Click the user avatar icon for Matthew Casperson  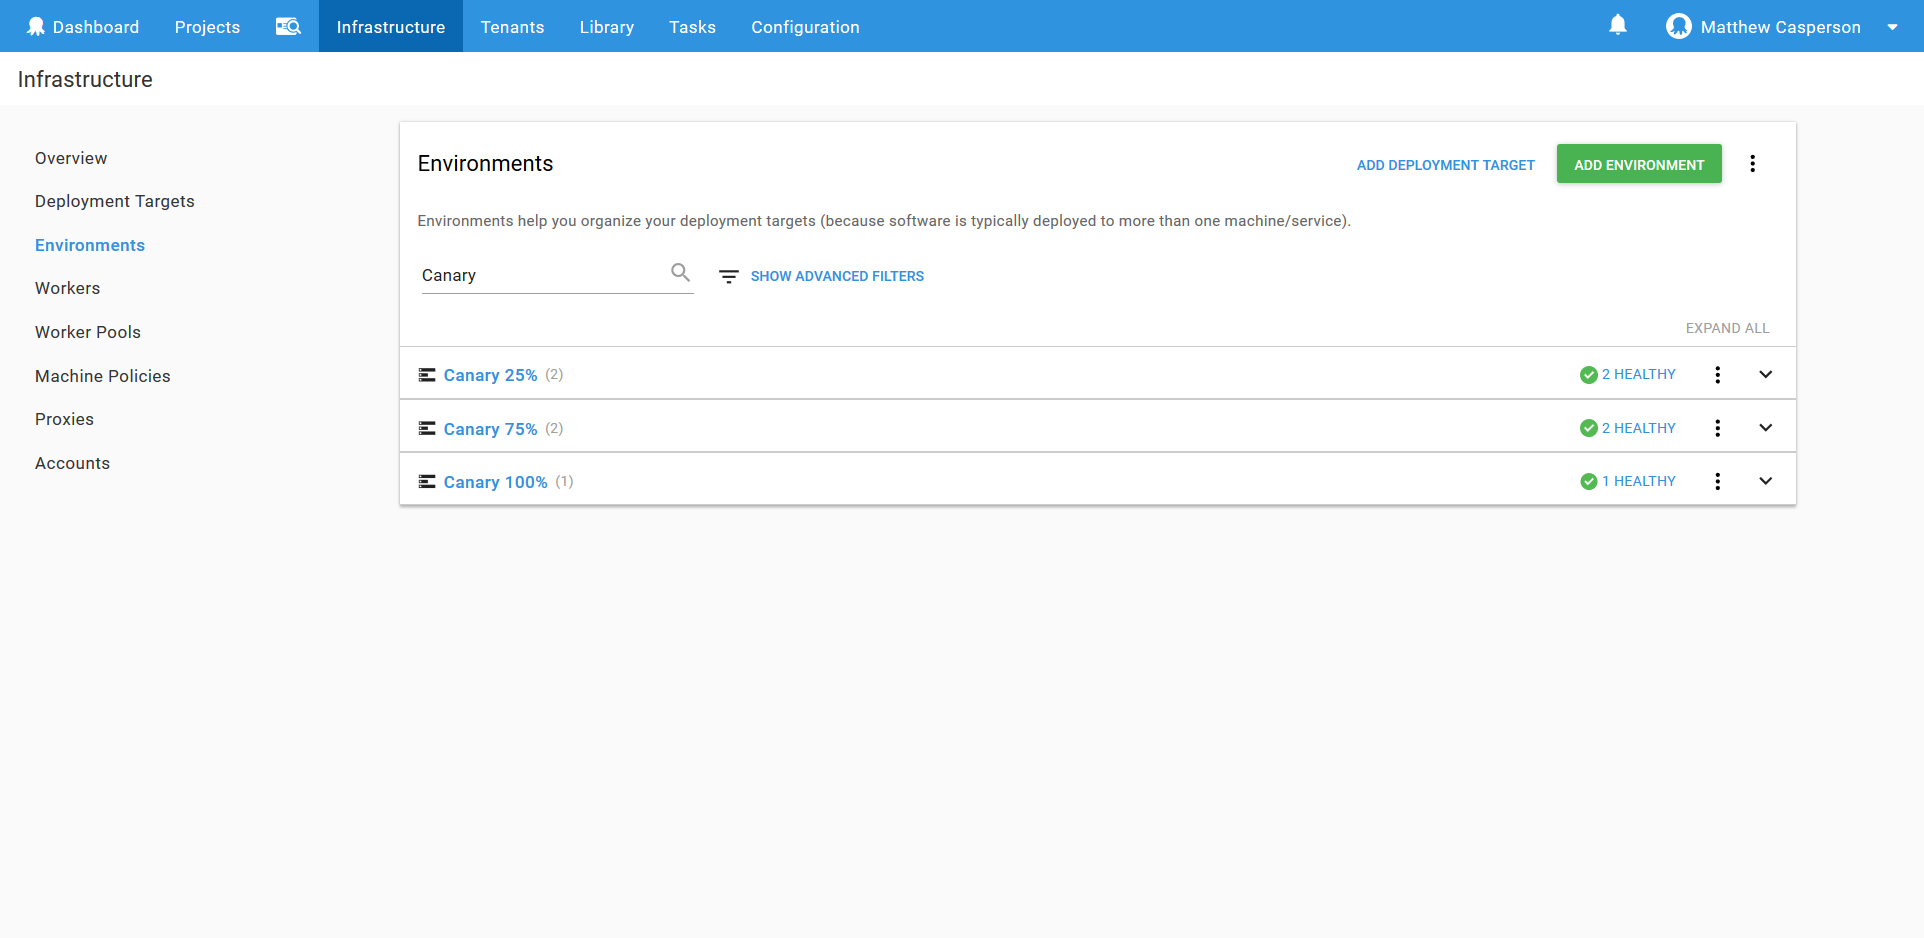click(1678, 27)
